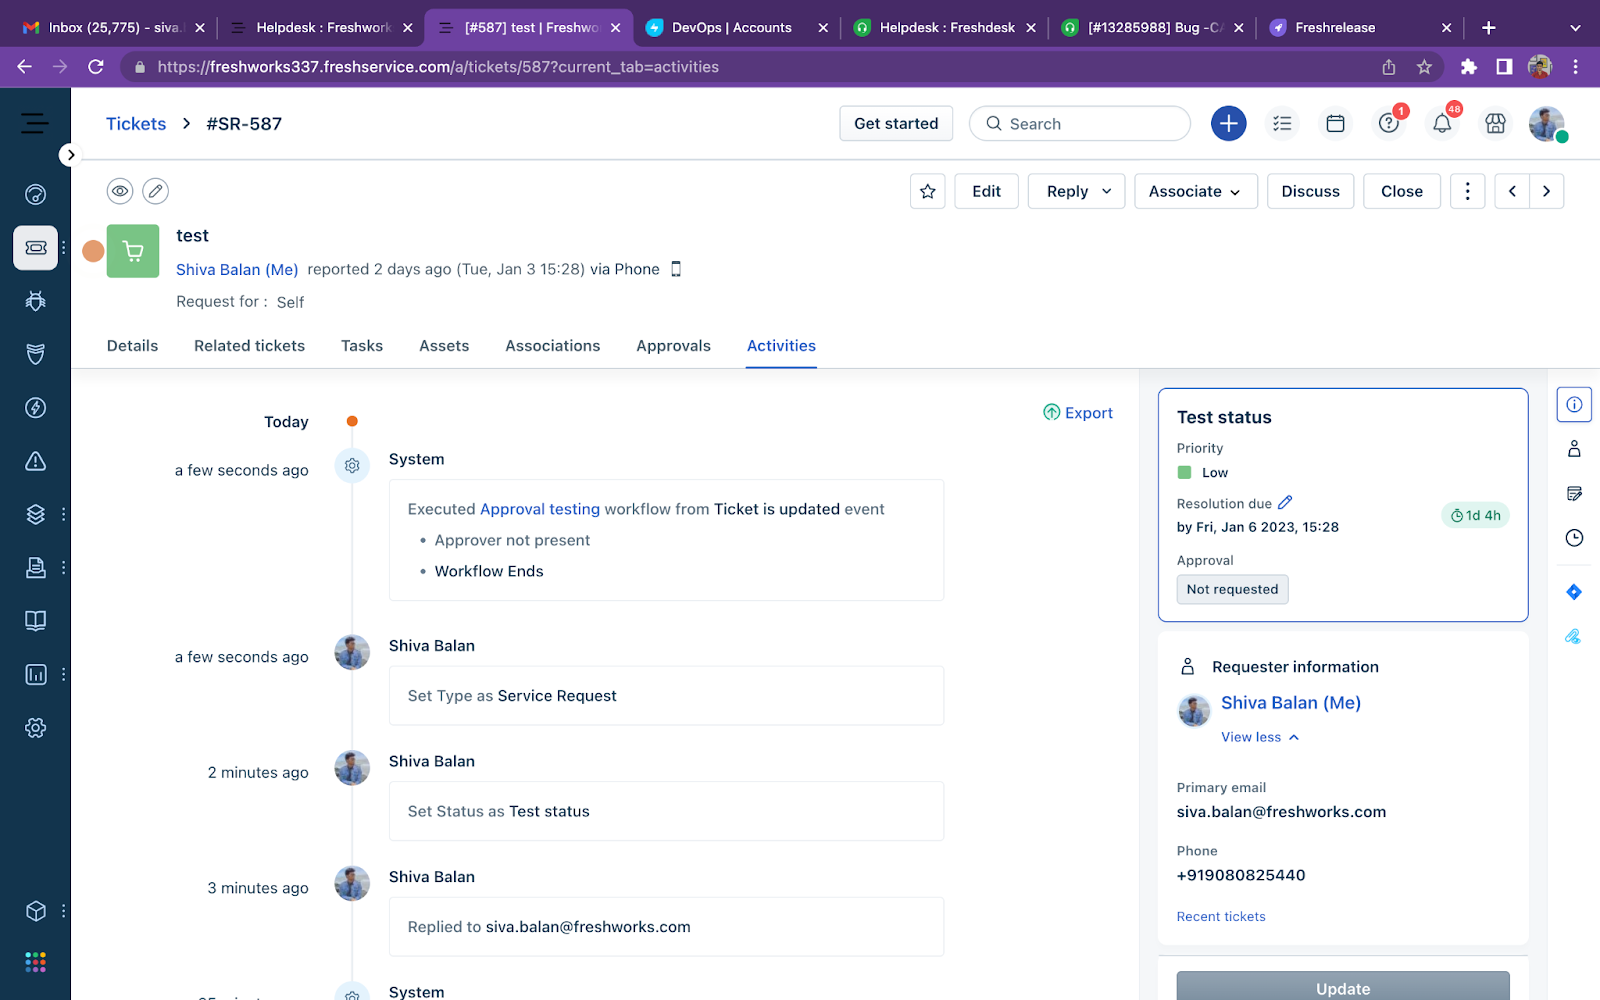Open the Analytics chart icon in sidebar
The image size is (1600, 1000).
(x=35, y=675)
